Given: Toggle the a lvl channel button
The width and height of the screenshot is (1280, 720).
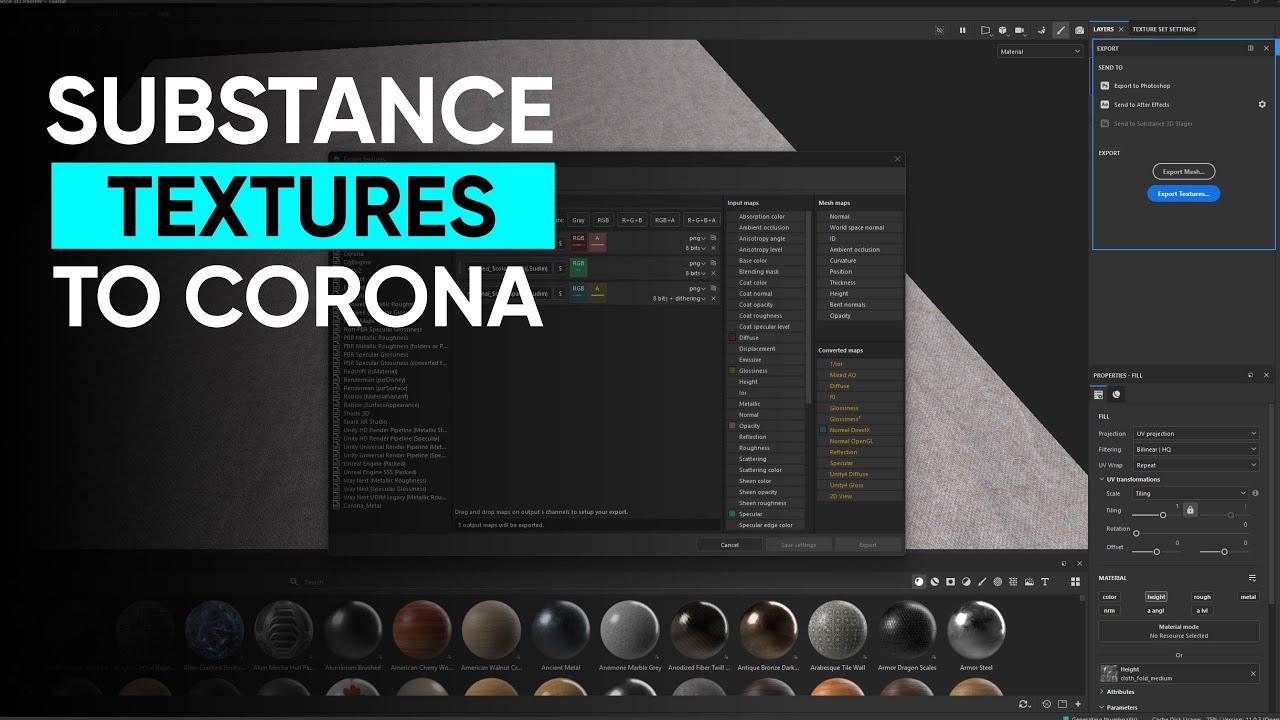Looking at the screenshot, I should tap(1202, 610).
